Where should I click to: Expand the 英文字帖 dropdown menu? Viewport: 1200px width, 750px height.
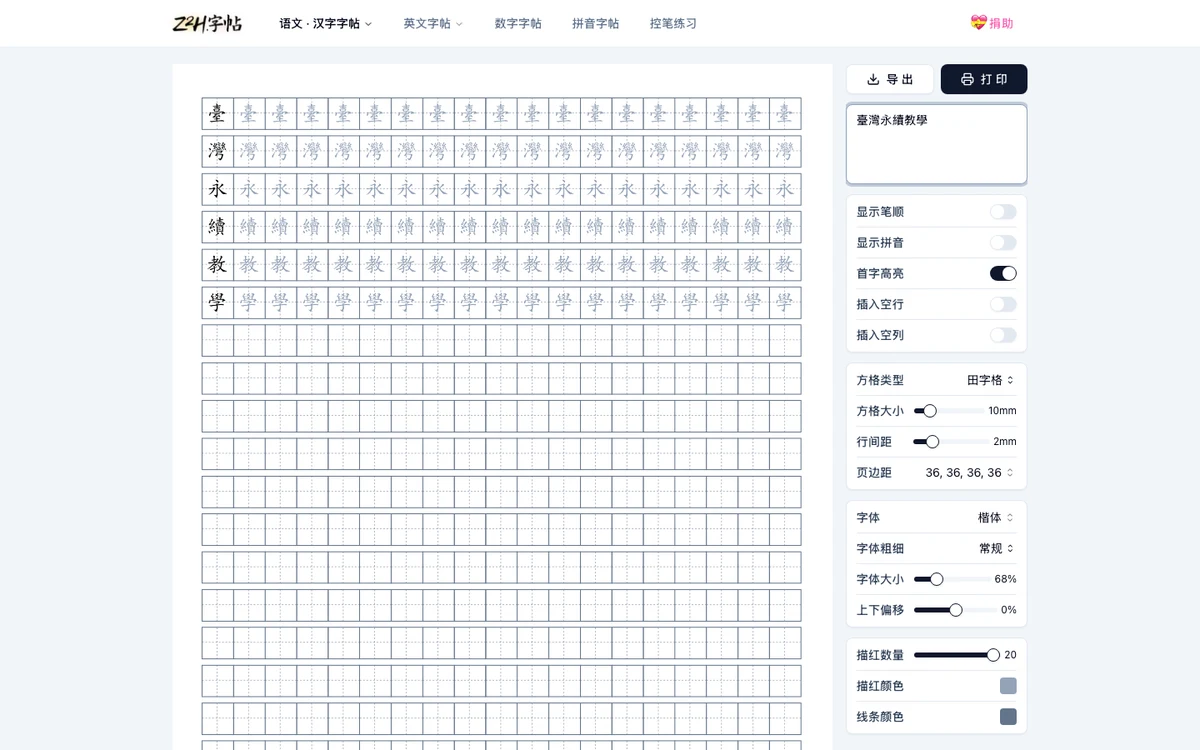433,23
